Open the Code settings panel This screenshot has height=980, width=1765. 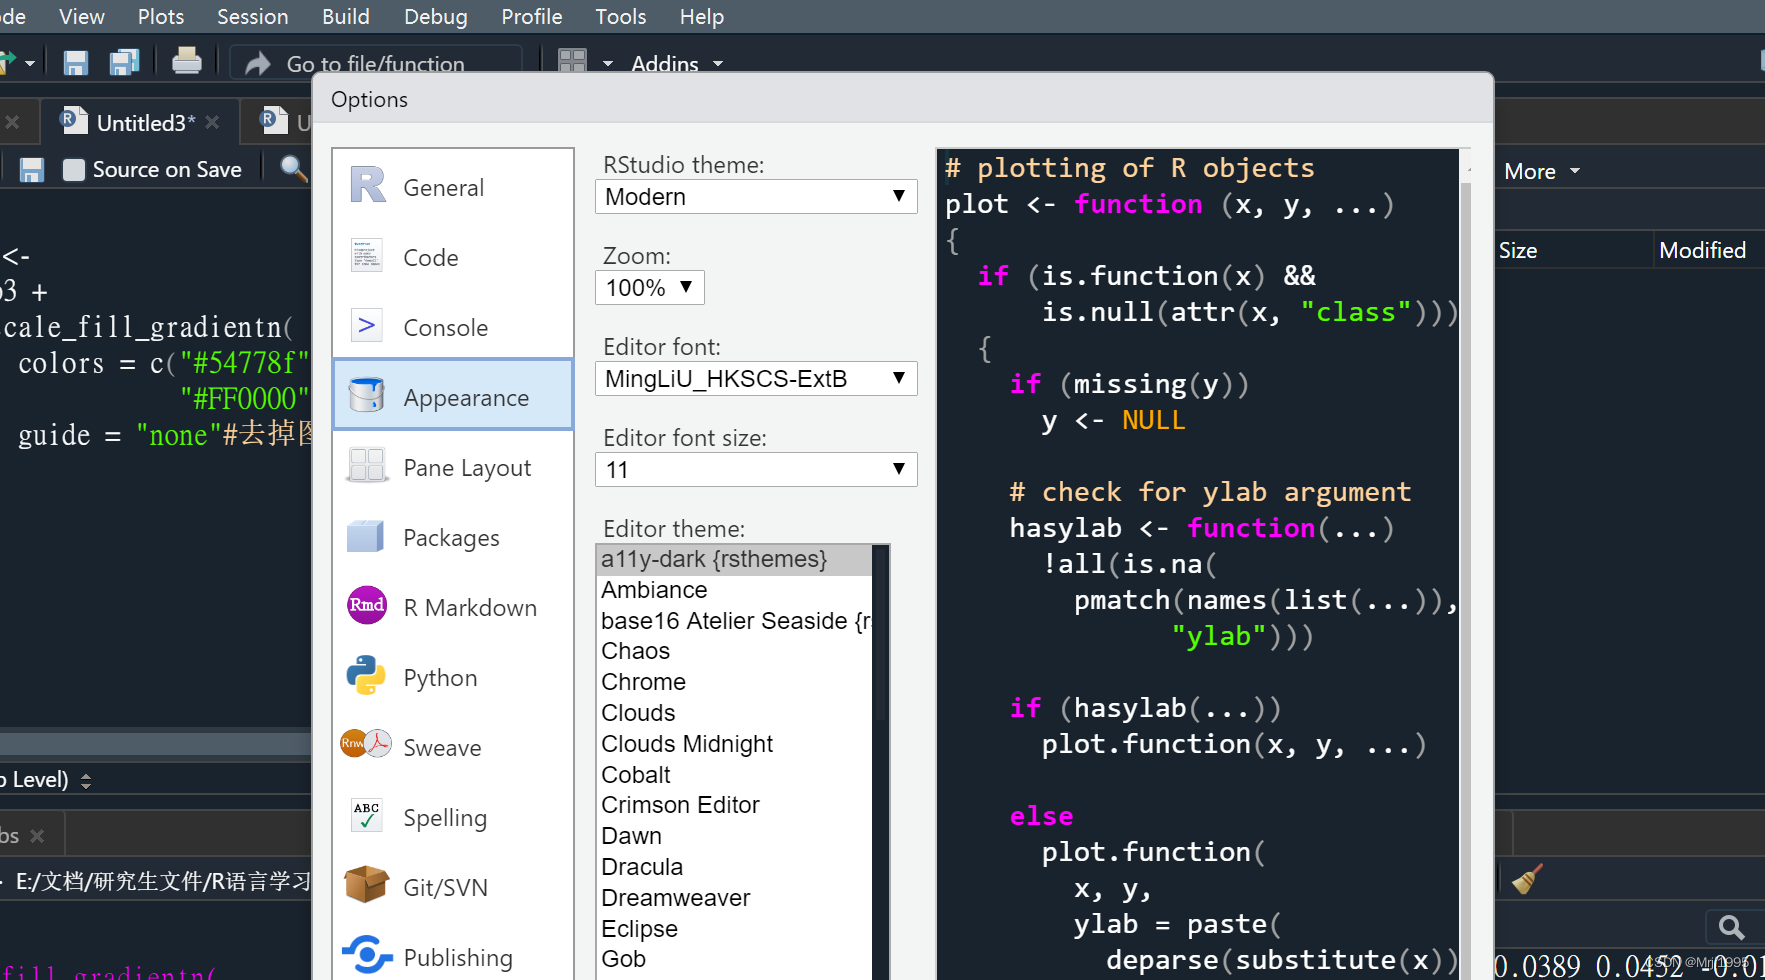430,257
